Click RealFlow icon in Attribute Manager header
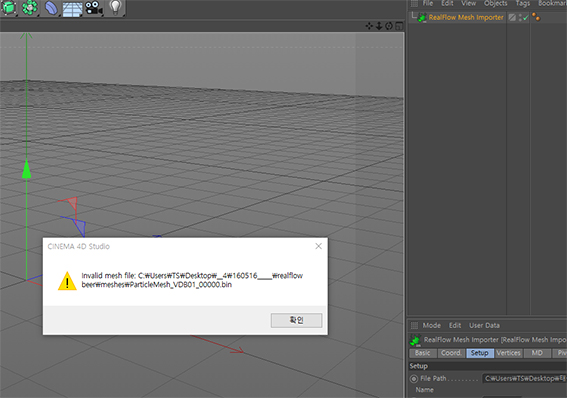567x398 pixels. click(x=415, y=340)
